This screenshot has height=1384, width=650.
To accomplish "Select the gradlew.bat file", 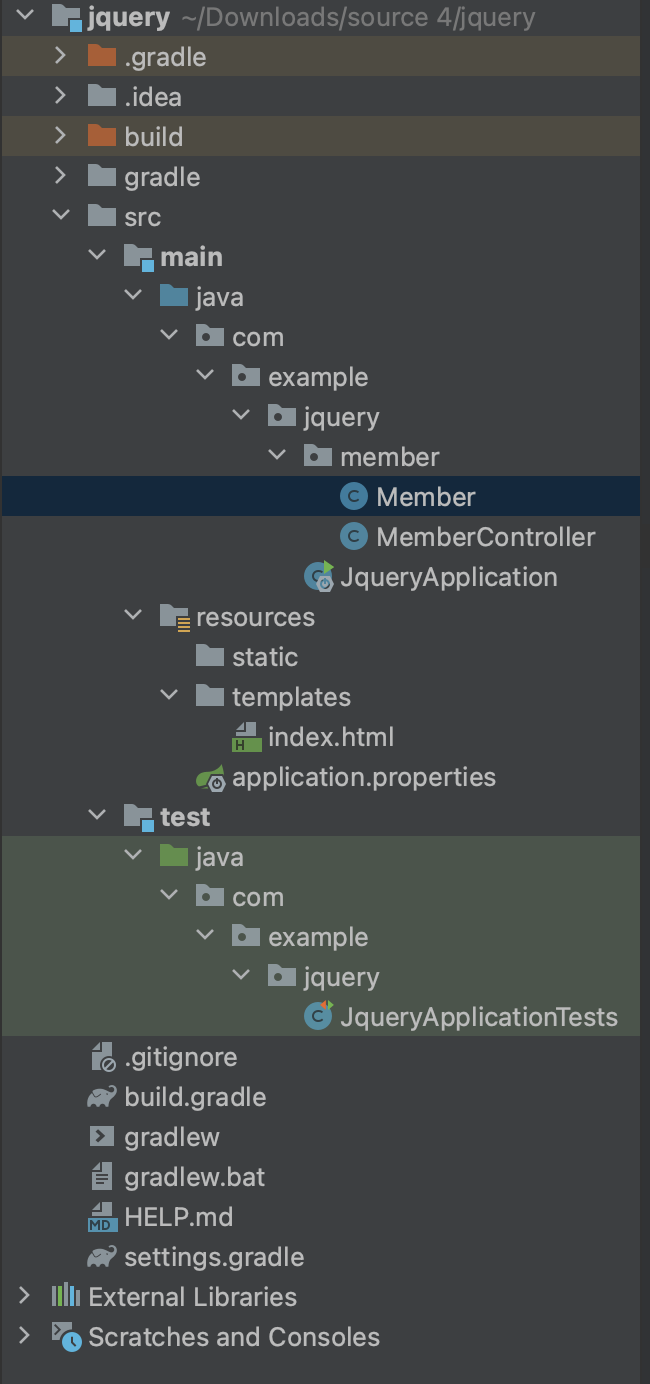I will pyautogui.click(x=195, y=1177).
